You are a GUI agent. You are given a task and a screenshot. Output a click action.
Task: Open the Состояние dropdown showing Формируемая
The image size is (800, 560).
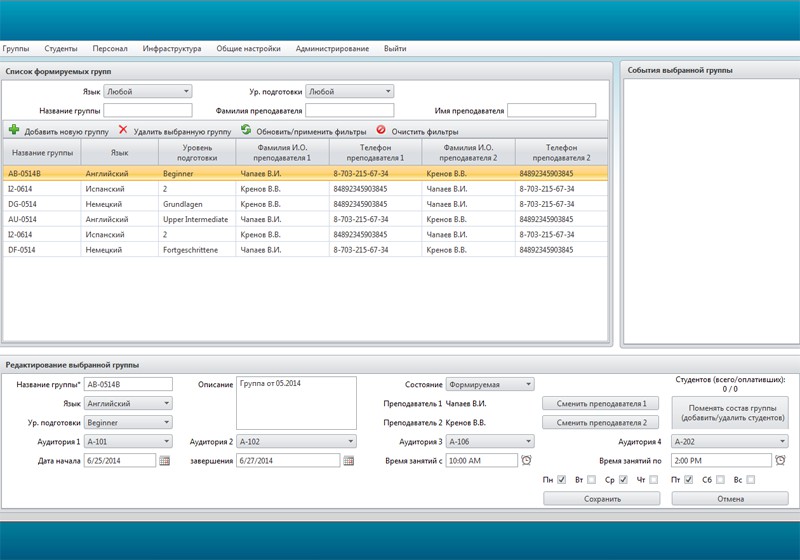click(x=490, y=384)
